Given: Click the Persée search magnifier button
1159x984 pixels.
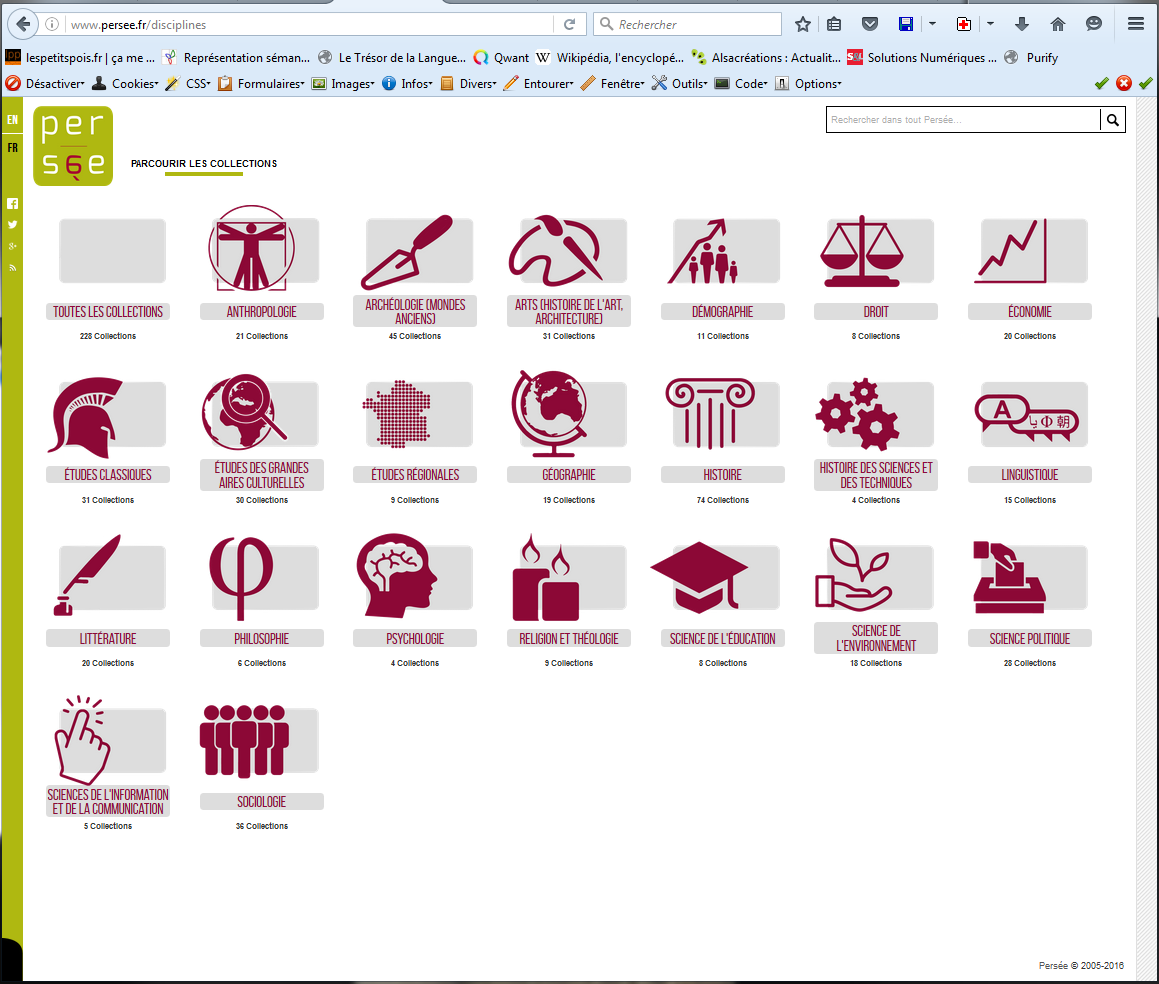Looking at the screenshot, I should [1112, 120].
